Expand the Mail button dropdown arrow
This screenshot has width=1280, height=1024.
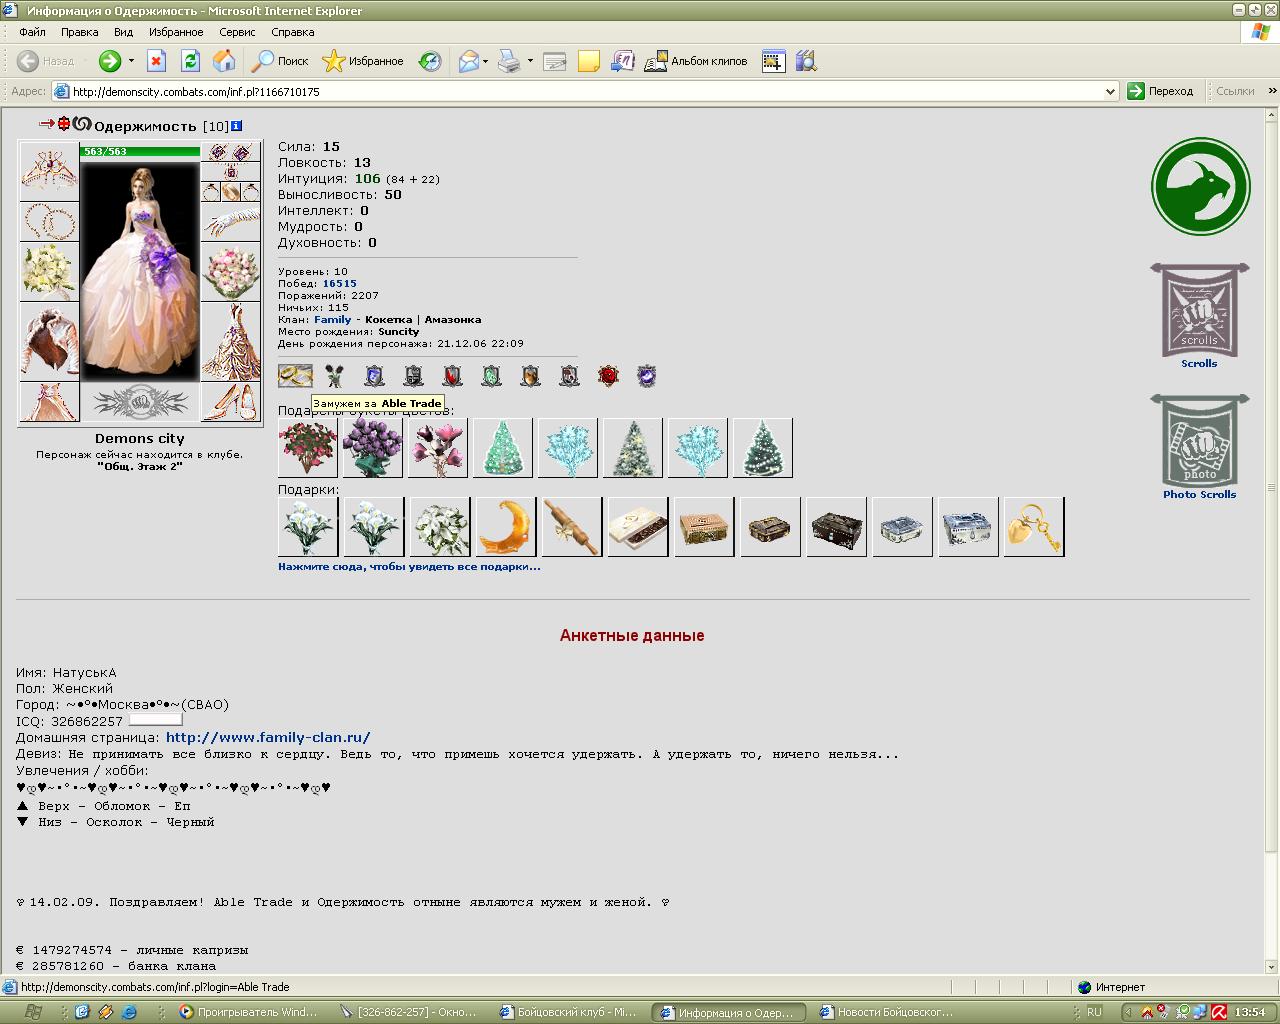[485, 61]
